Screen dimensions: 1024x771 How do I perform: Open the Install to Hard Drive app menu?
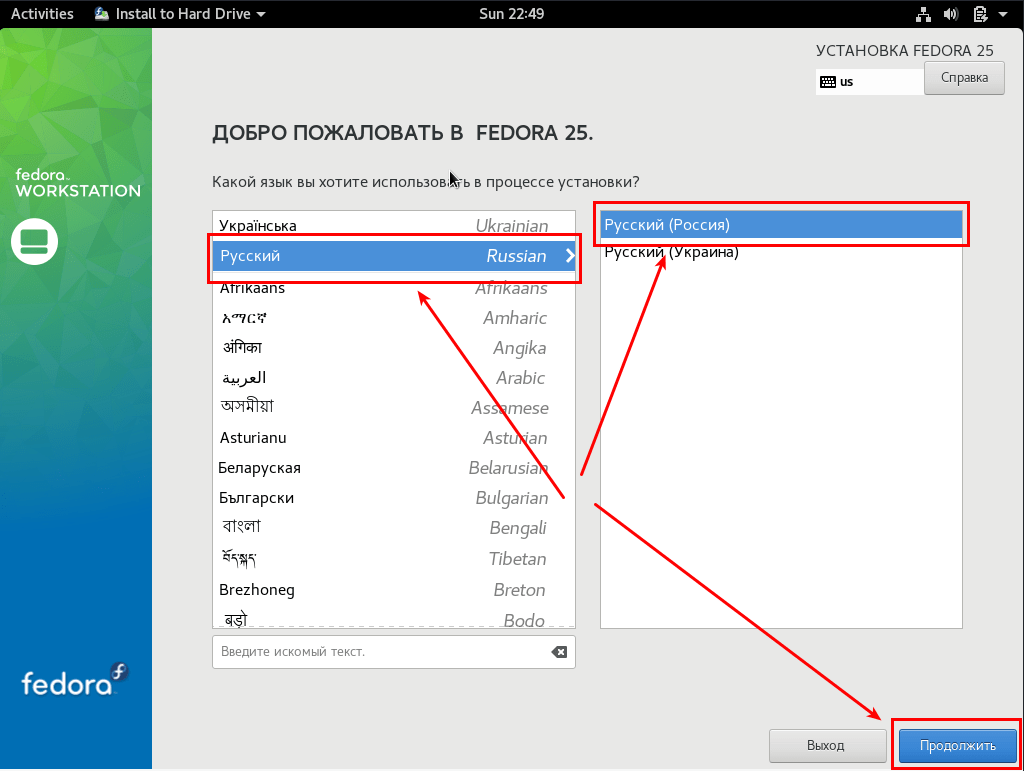point(180,14)
